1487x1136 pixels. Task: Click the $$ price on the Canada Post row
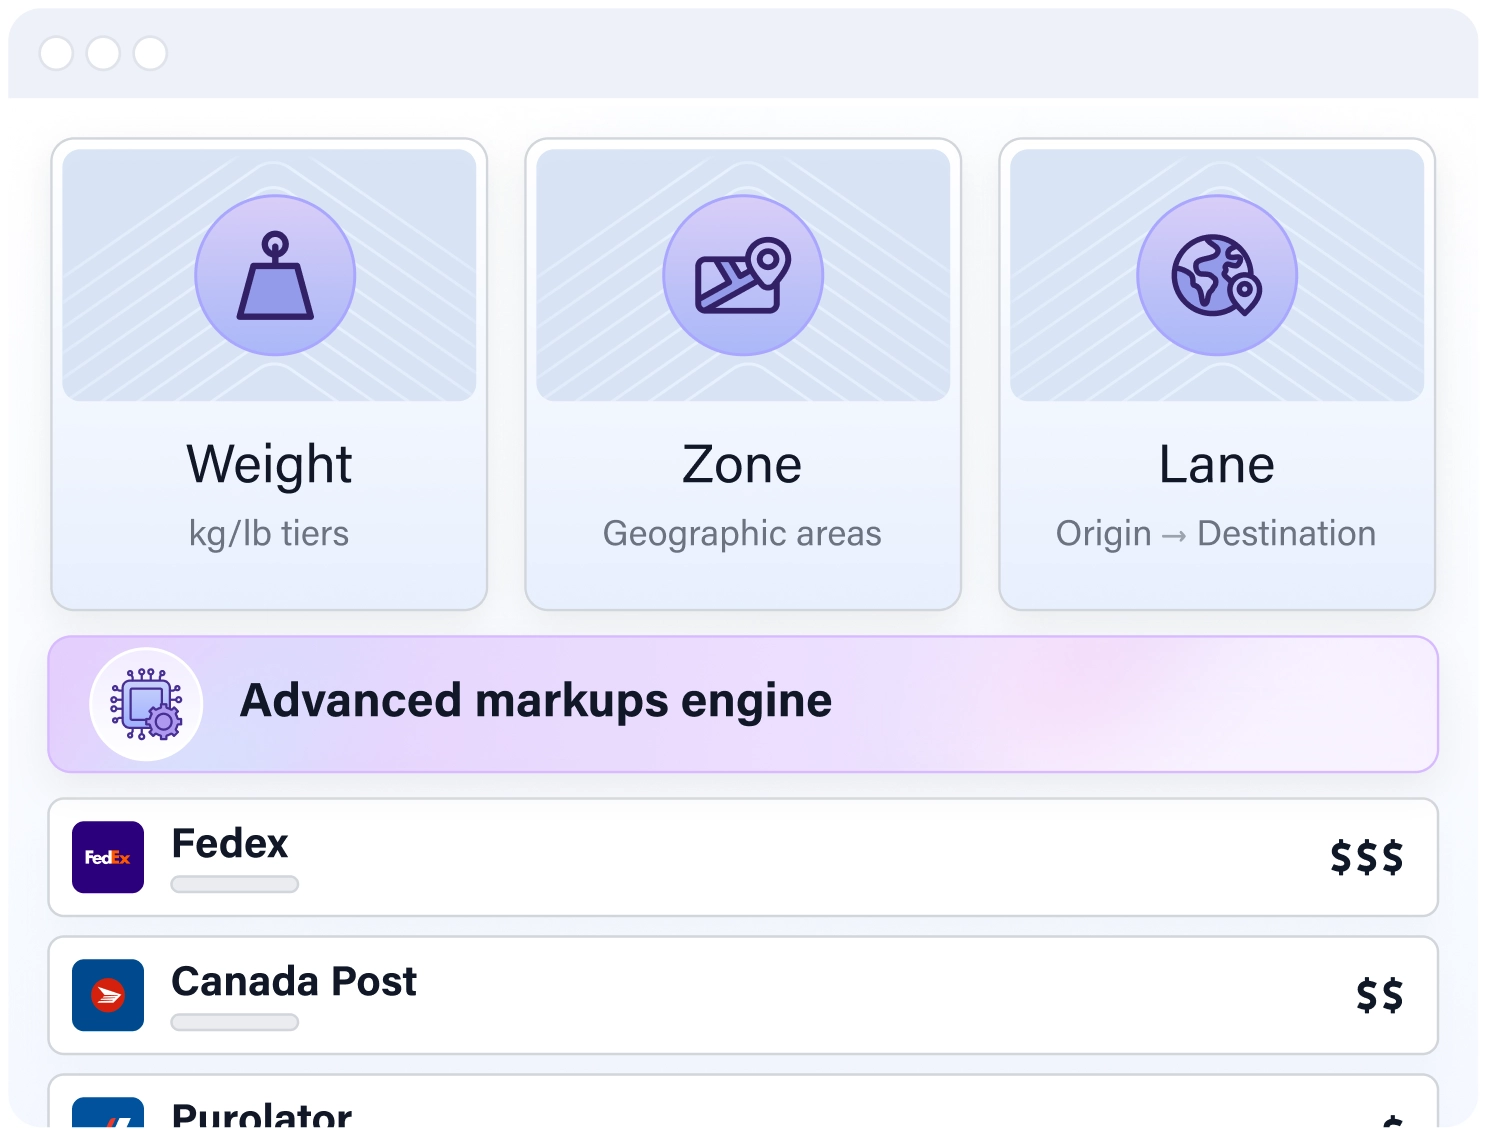pyautogui.click(x=1379, y=995)
